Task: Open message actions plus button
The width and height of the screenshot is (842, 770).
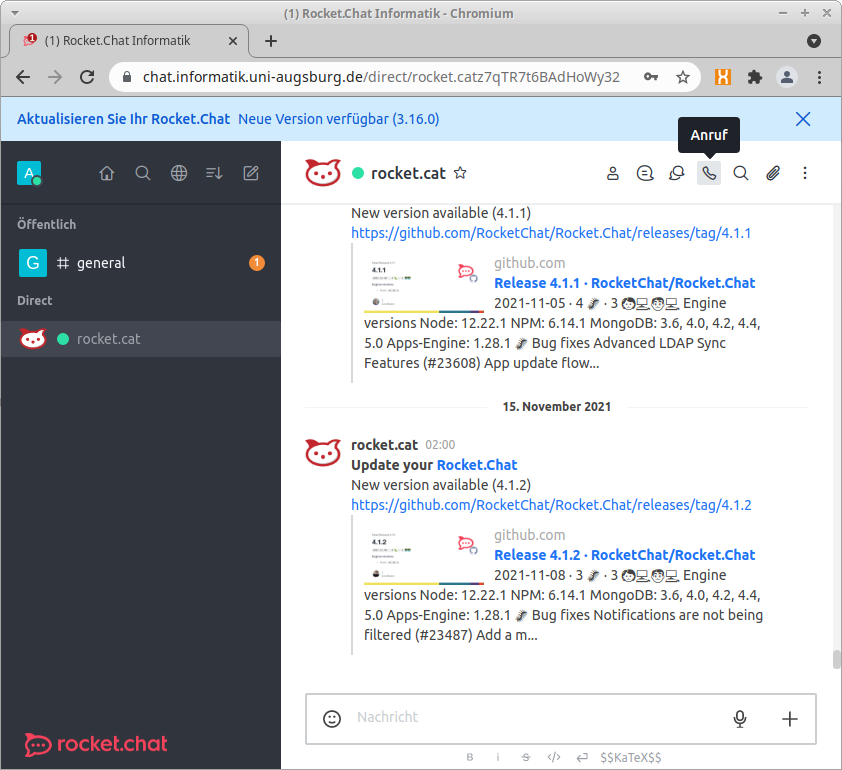Action: 789,718
